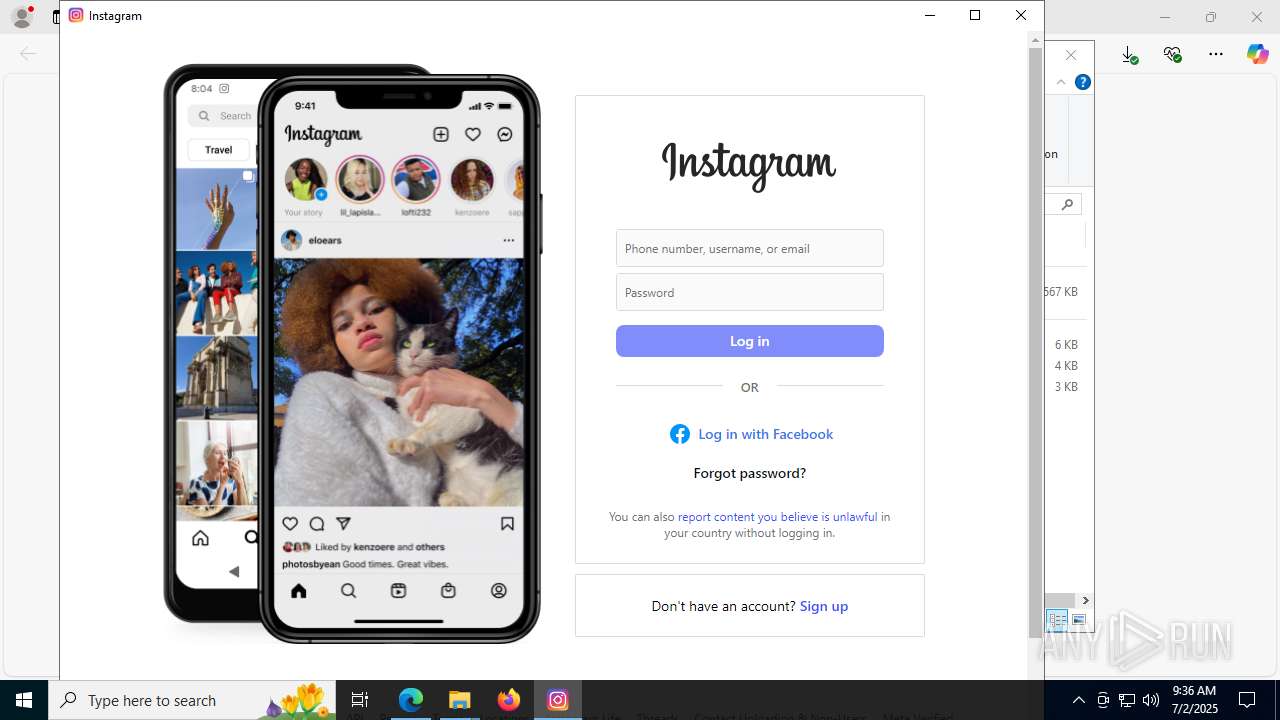Open the Forgot password? link

[750, 473]
